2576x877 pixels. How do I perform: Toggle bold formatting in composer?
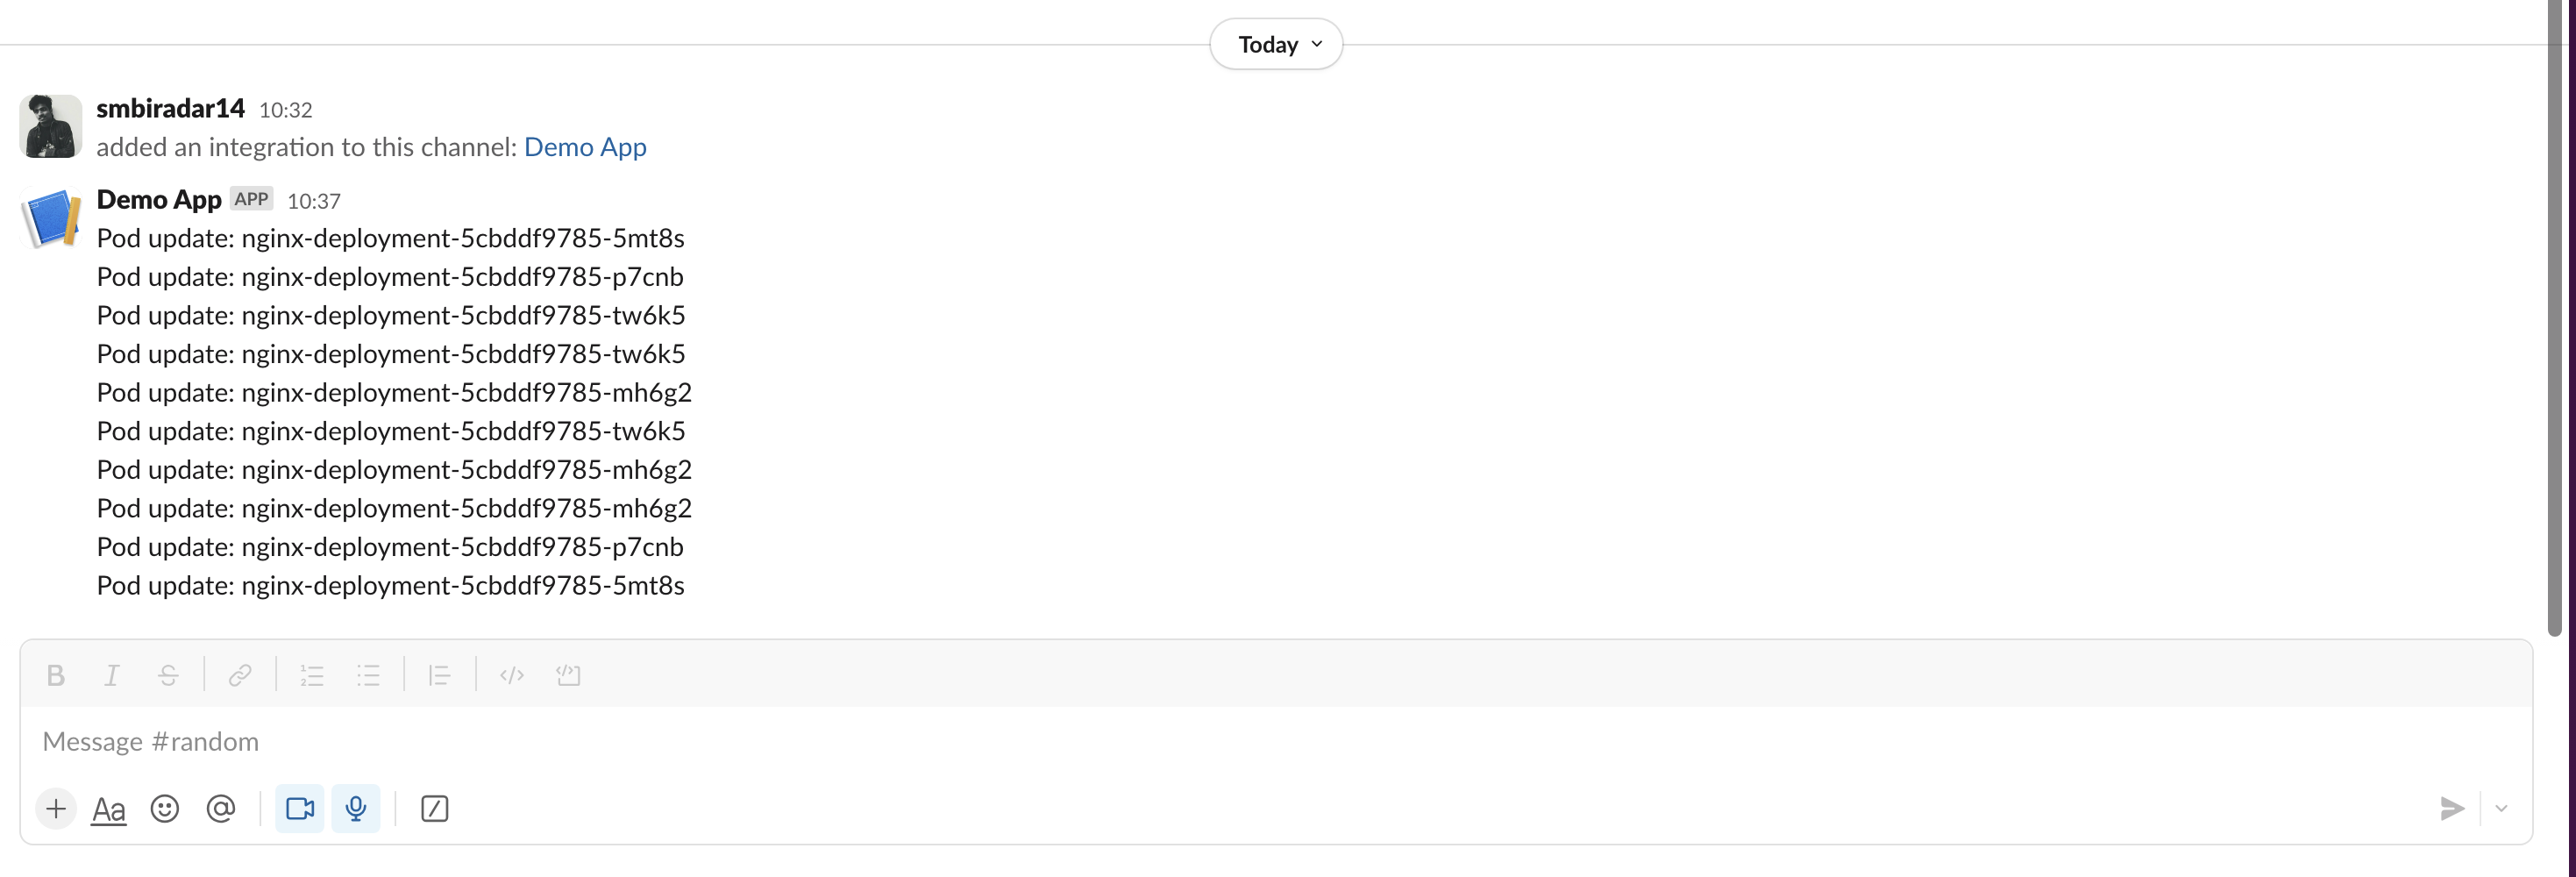[x=56, y=675]
